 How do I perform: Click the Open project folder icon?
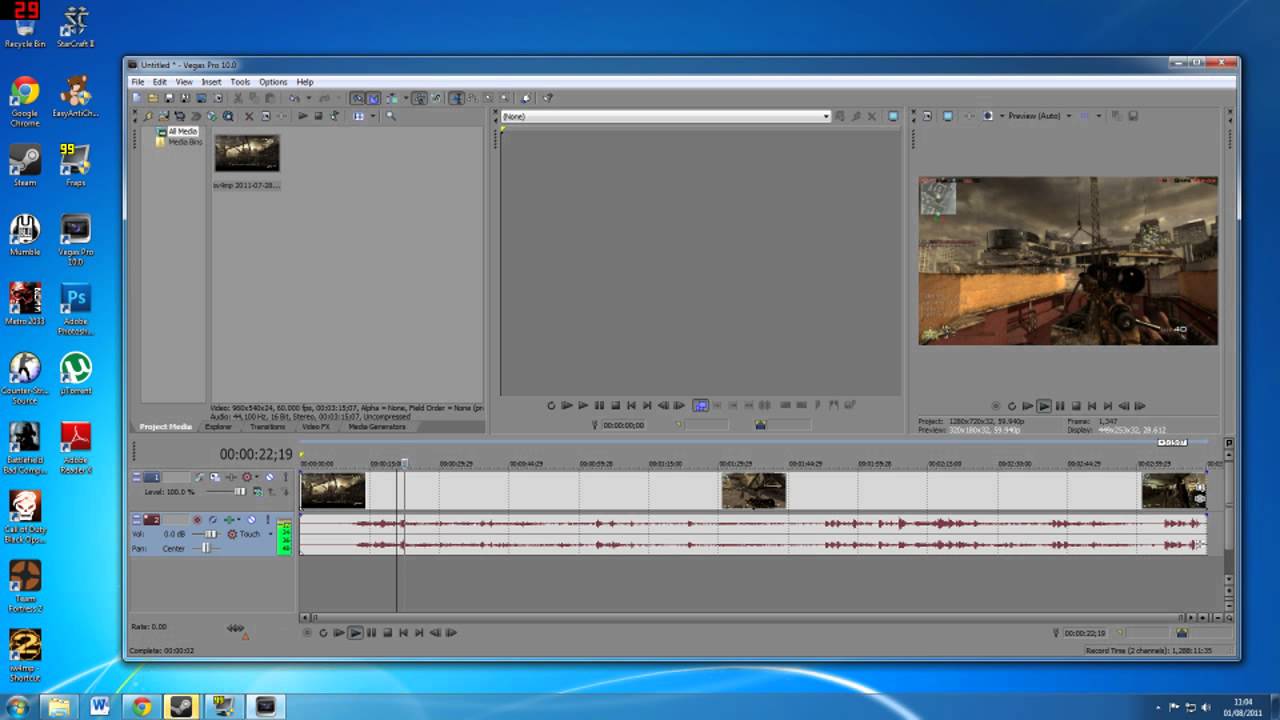pyautogui.click(x=153, y=98)
